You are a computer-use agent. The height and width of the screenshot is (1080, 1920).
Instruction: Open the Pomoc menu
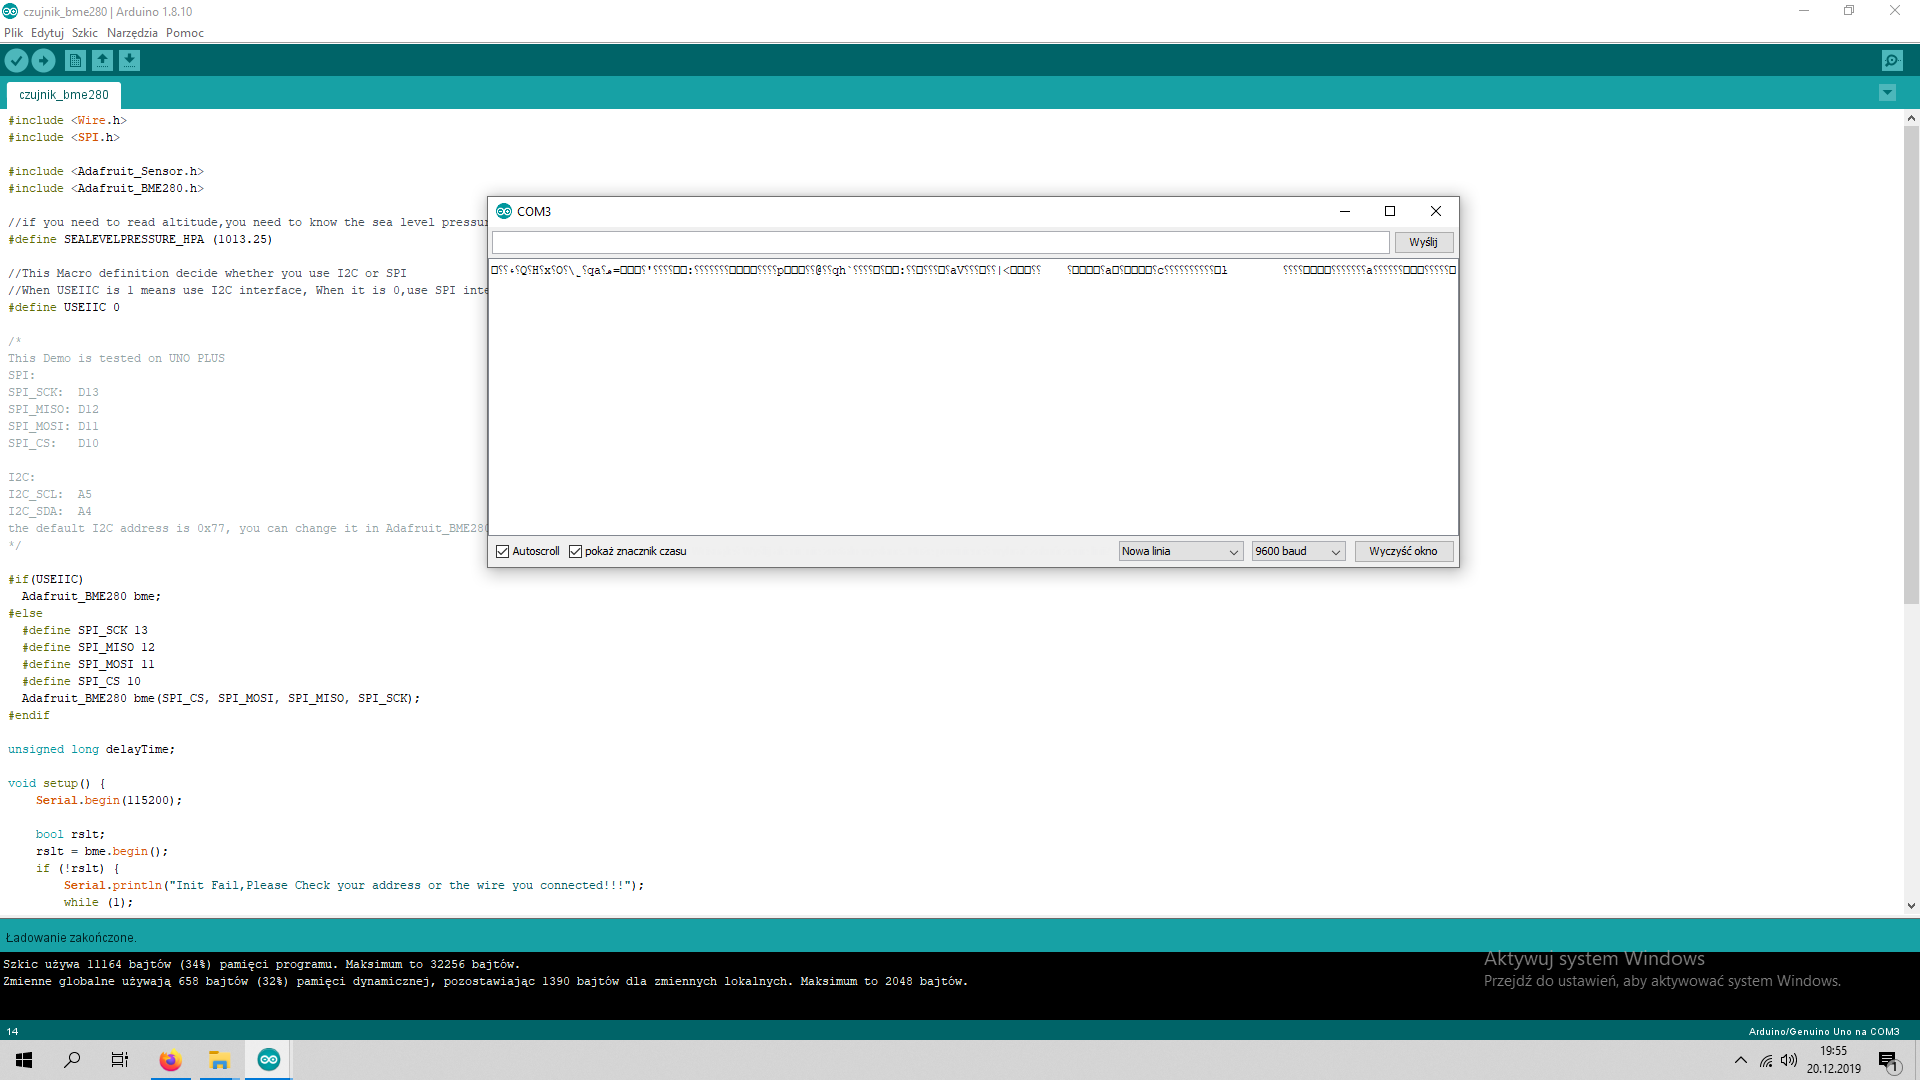click(185, 33)
